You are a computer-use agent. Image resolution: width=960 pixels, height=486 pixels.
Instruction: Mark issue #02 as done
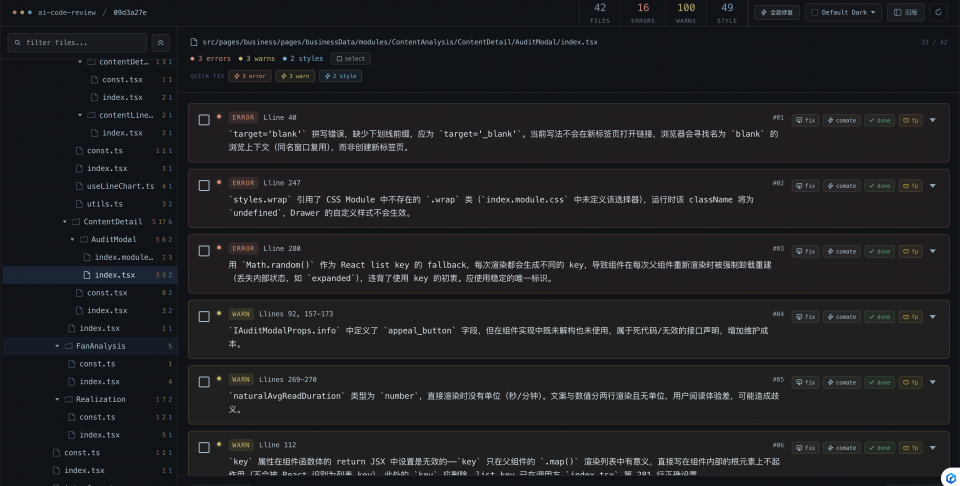879,186
